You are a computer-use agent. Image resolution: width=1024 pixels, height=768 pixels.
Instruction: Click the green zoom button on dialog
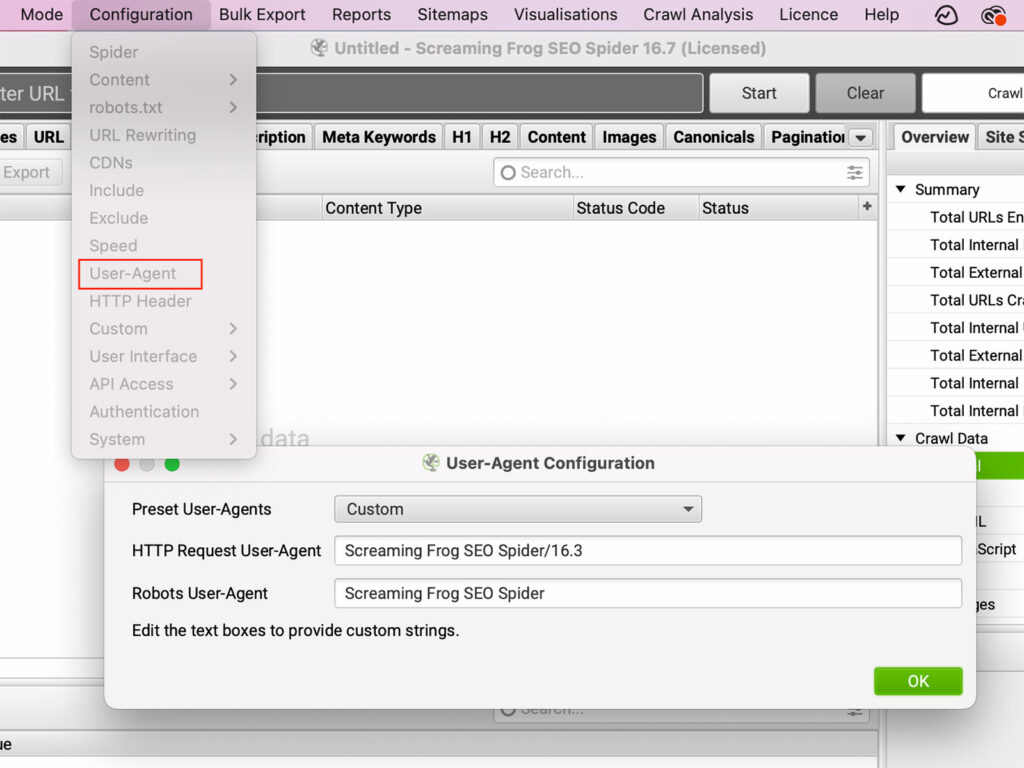coord(172,464)
